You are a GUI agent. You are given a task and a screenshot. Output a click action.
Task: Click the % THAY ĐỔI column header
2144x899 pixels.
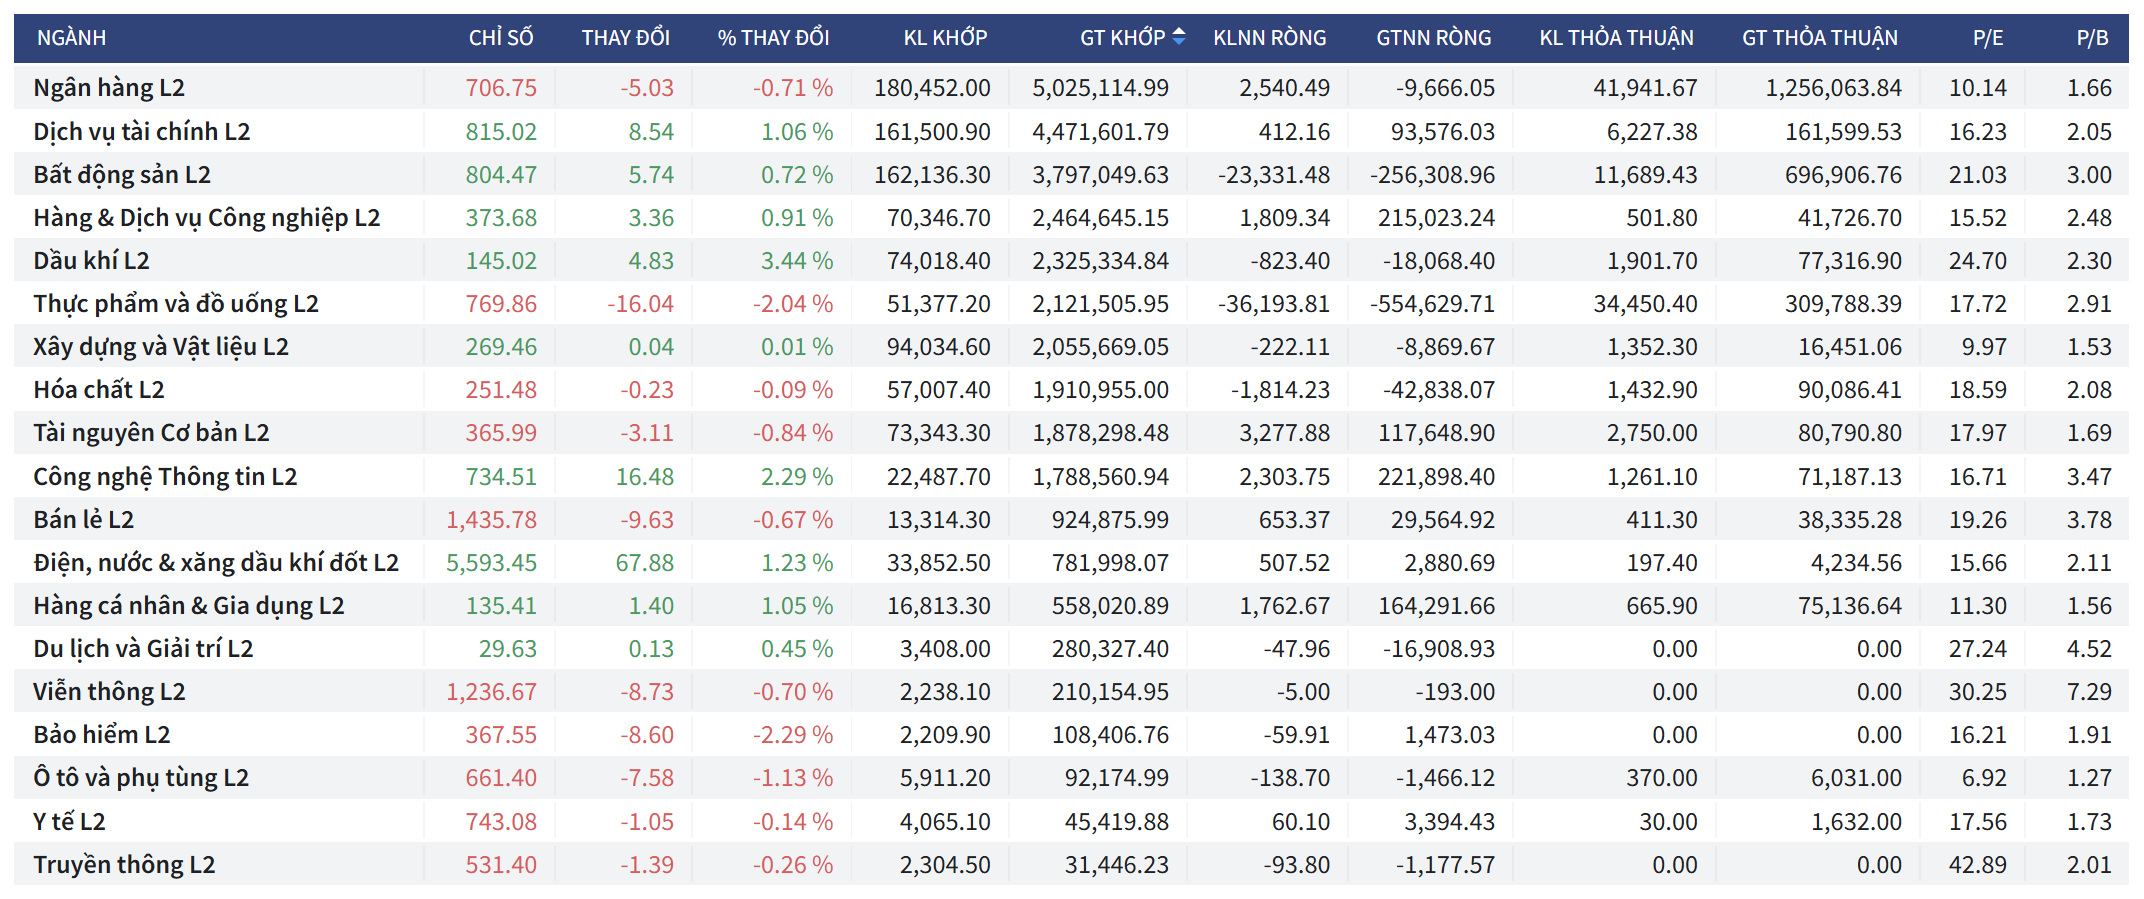coord(773,38)
